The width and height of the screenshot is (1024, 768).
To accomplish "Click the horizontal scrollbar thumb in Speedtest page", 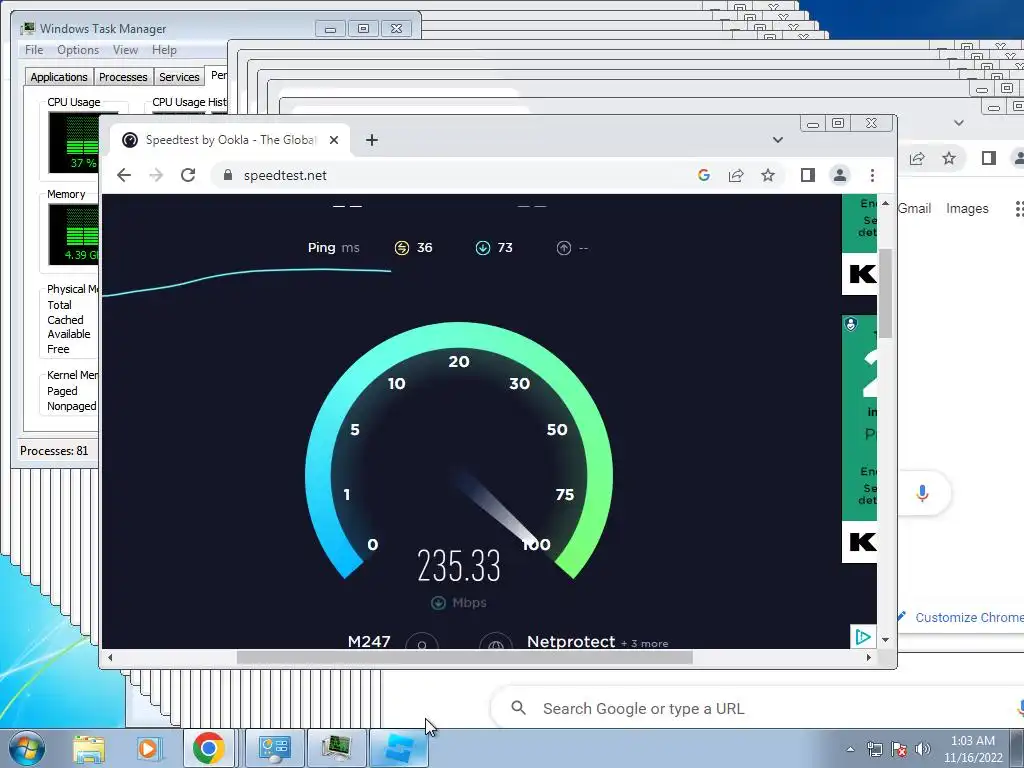I will click(x=464, y=658).
